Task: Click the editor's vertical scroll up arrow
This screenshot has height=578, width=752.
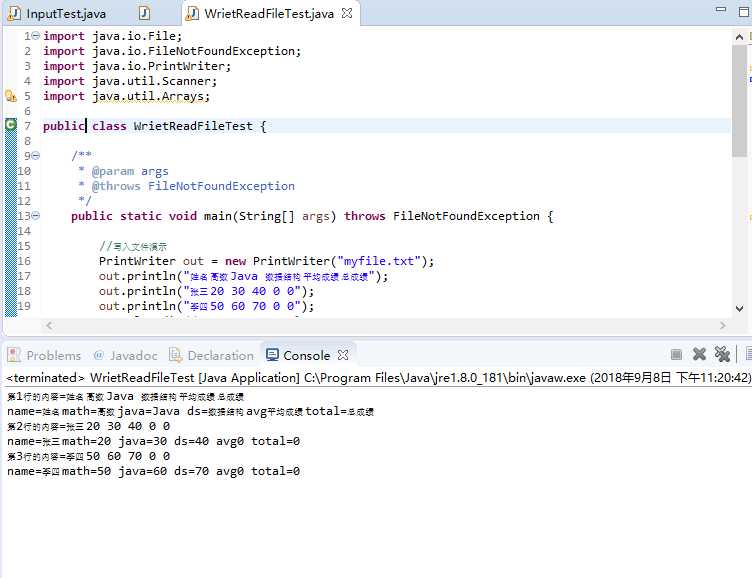Action: (740, 37)
